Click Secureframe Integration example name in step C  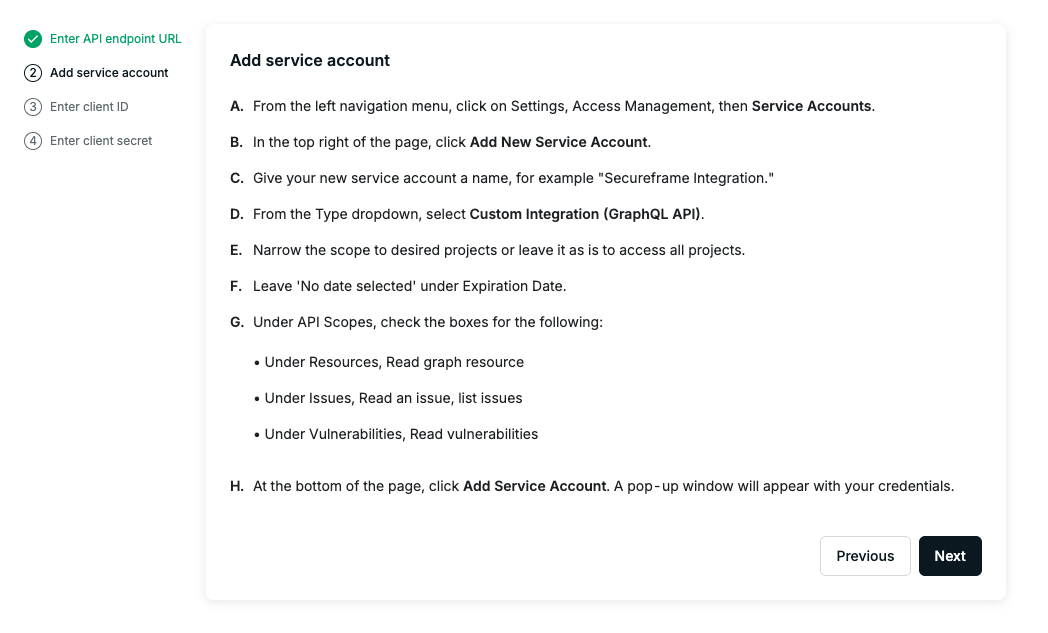coord(686,178)
